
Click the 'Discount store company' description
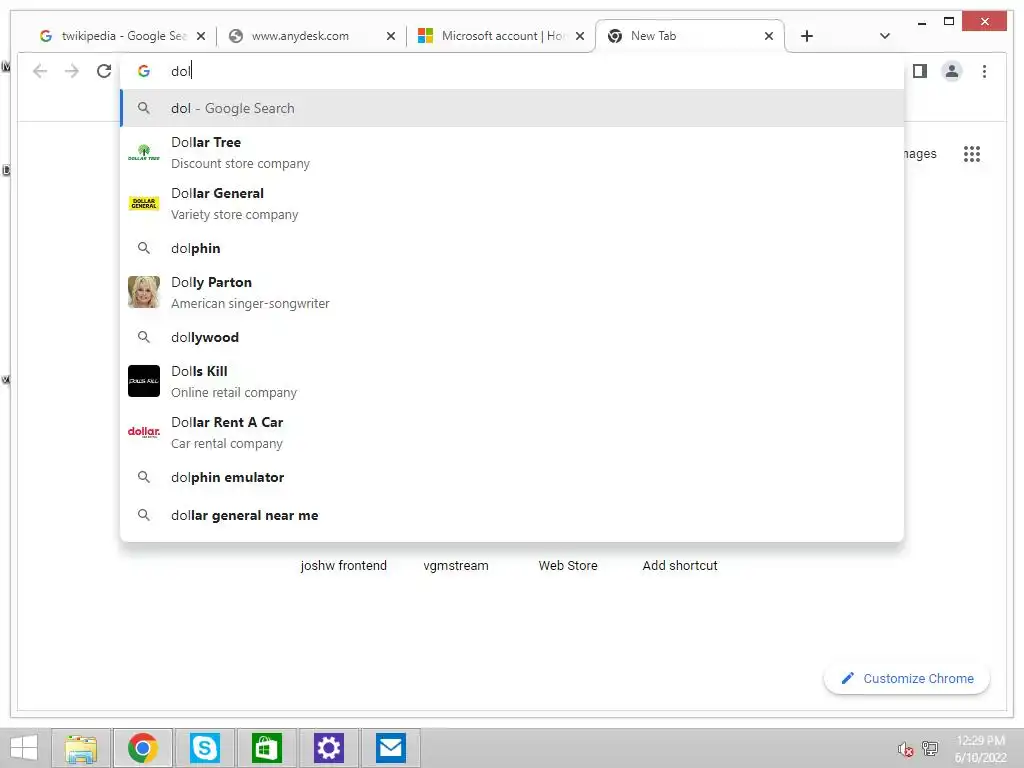[x=240, y=164]
